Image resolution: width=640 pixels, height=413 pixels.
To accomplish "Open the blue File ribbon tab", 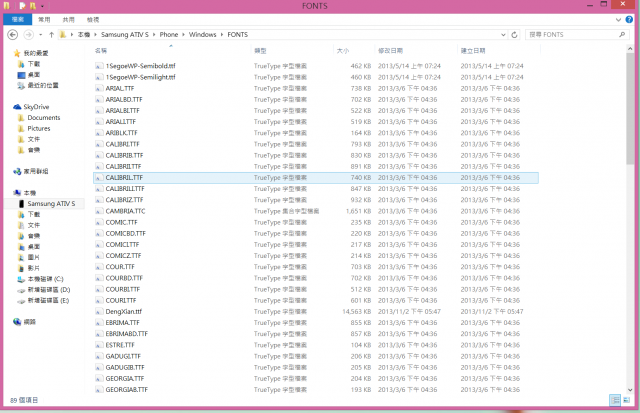I will [x=17, y=19].
